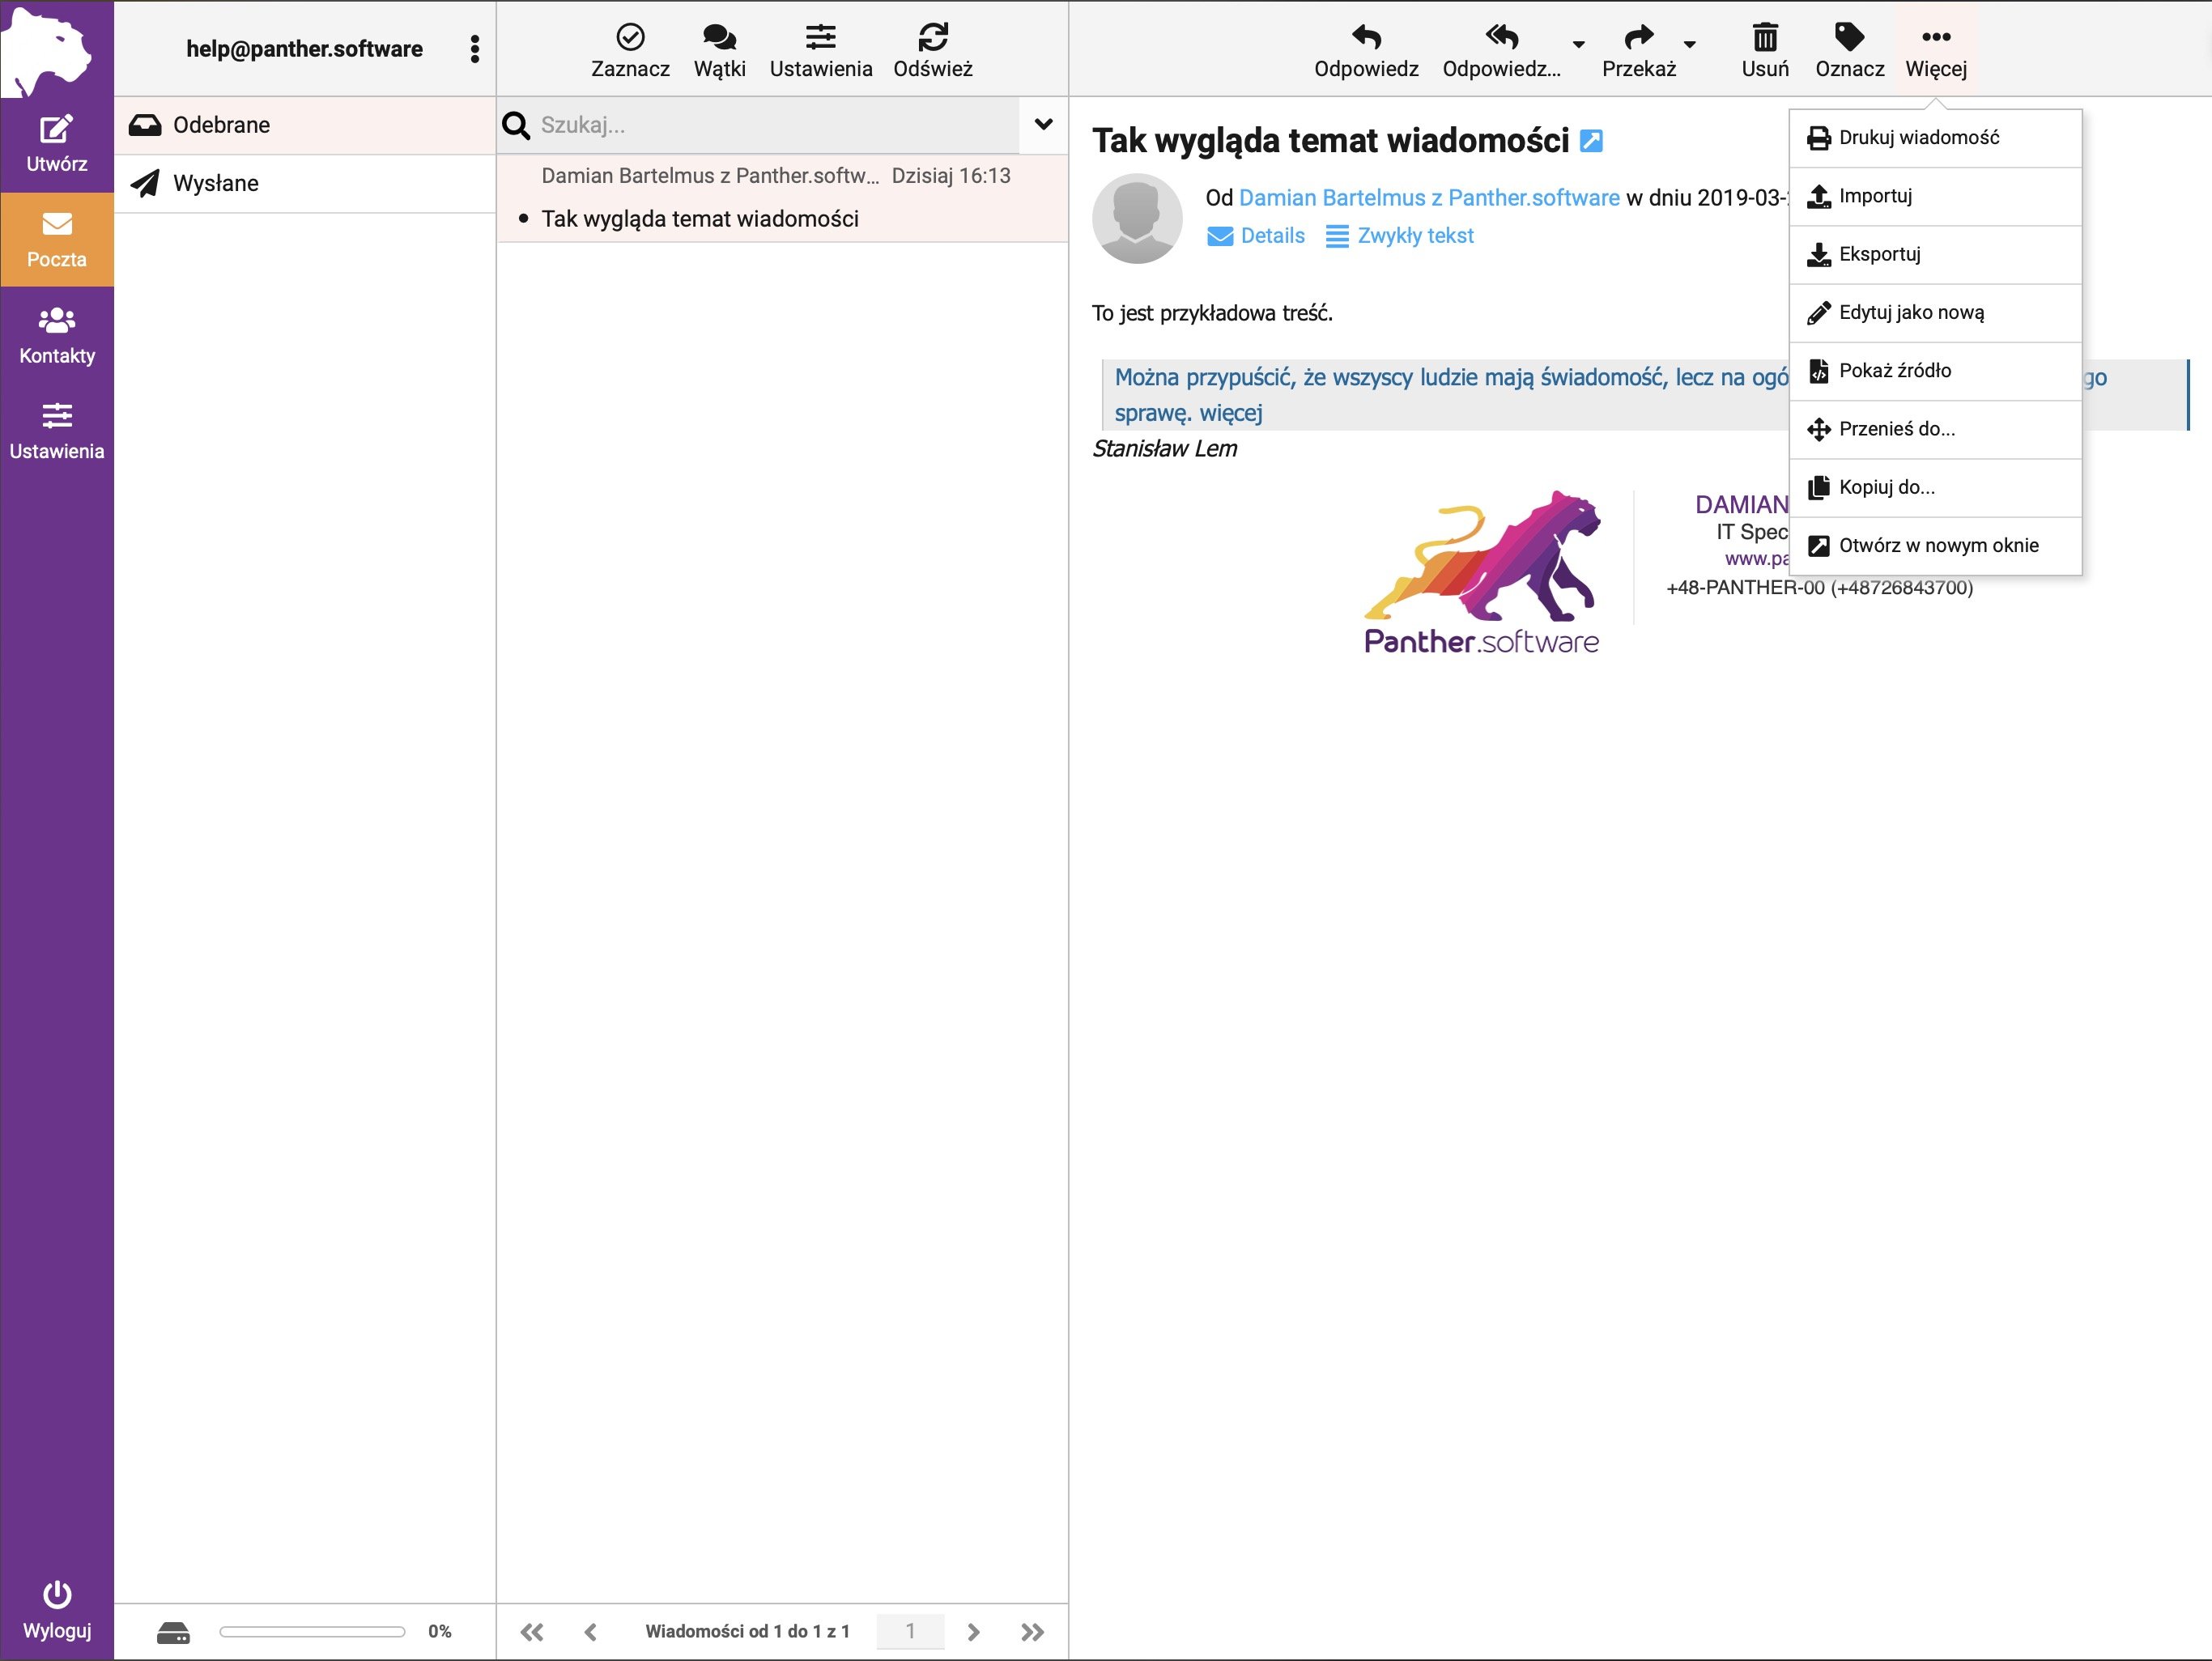Image resolution: width=2212 pixels, height=1661 pixels.
Task: Switch to Zwykły tekst view
Action: pos(1399,236)
